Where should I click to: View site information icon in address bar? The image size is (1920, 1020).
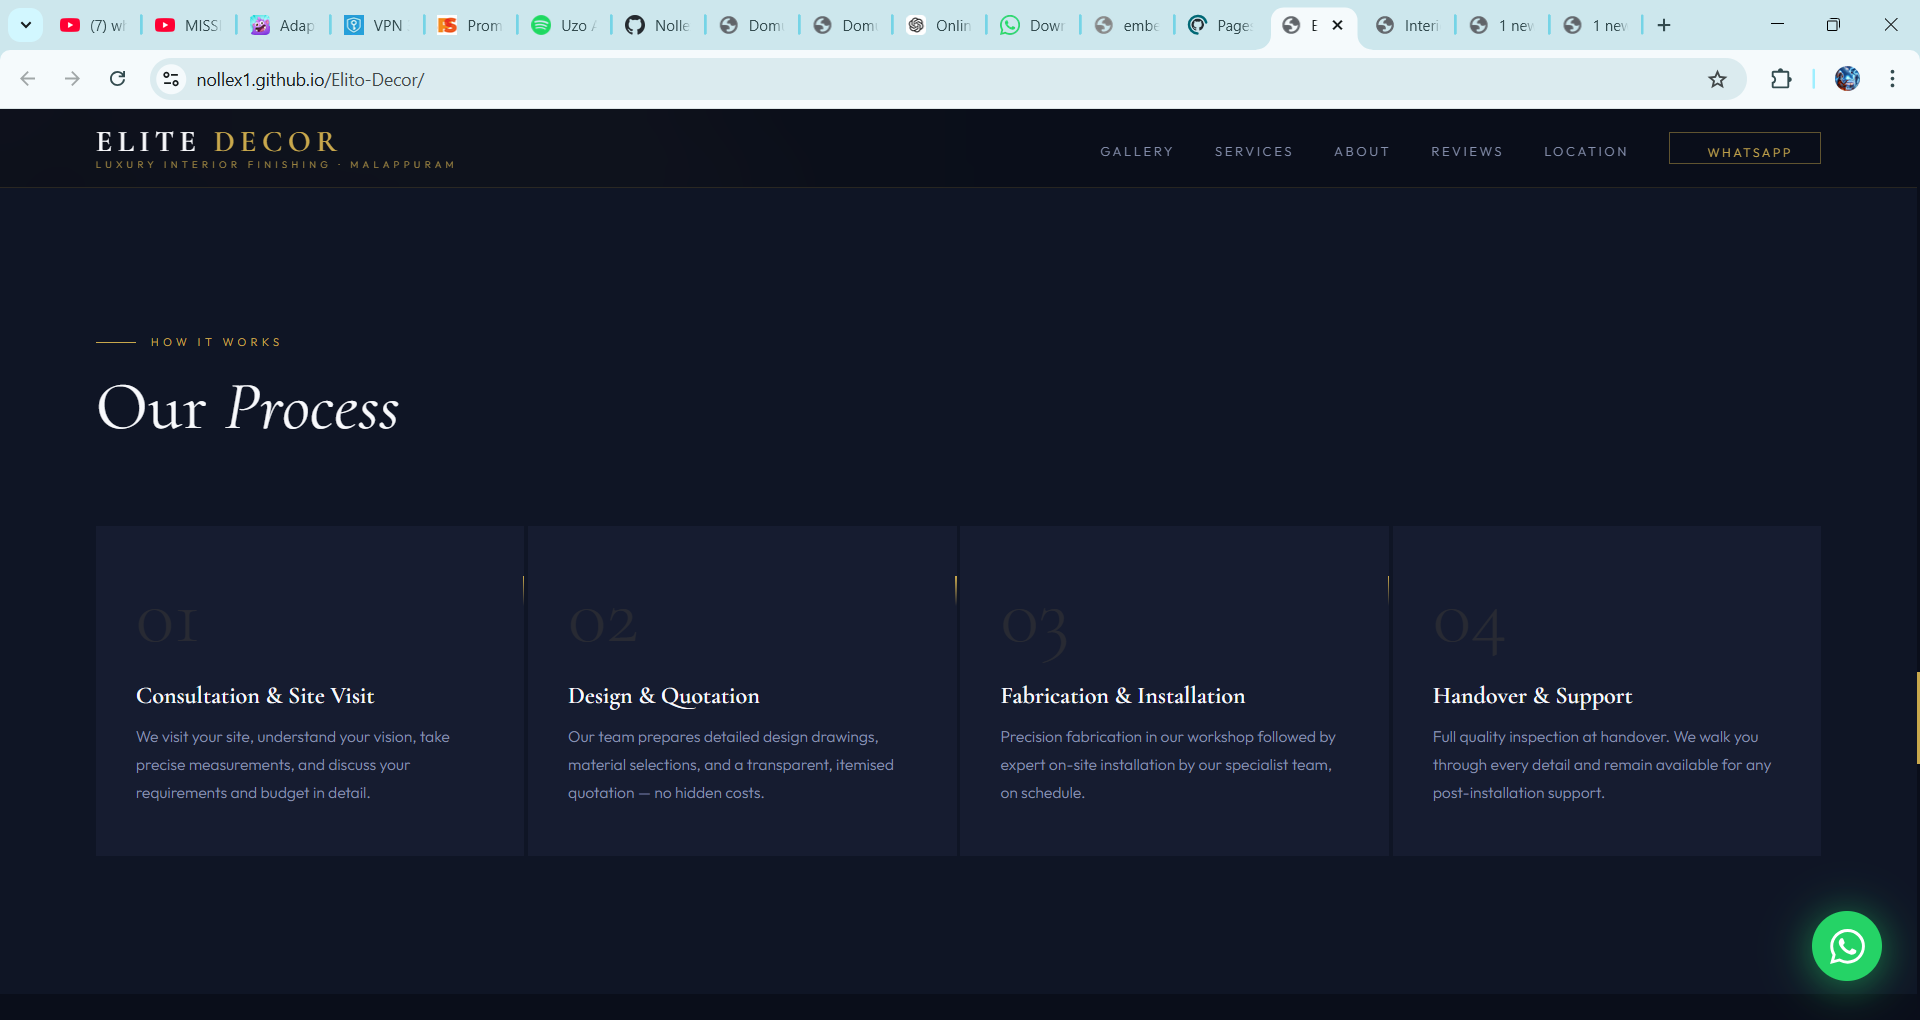[171, 79]
